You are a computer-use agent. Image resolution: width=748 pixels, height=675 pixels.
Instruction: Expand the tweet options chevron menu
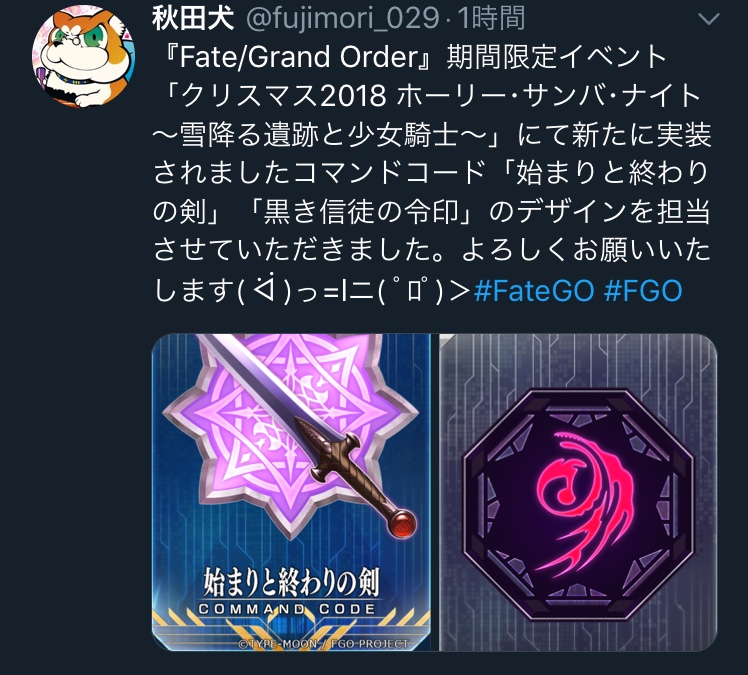(708, 19)
